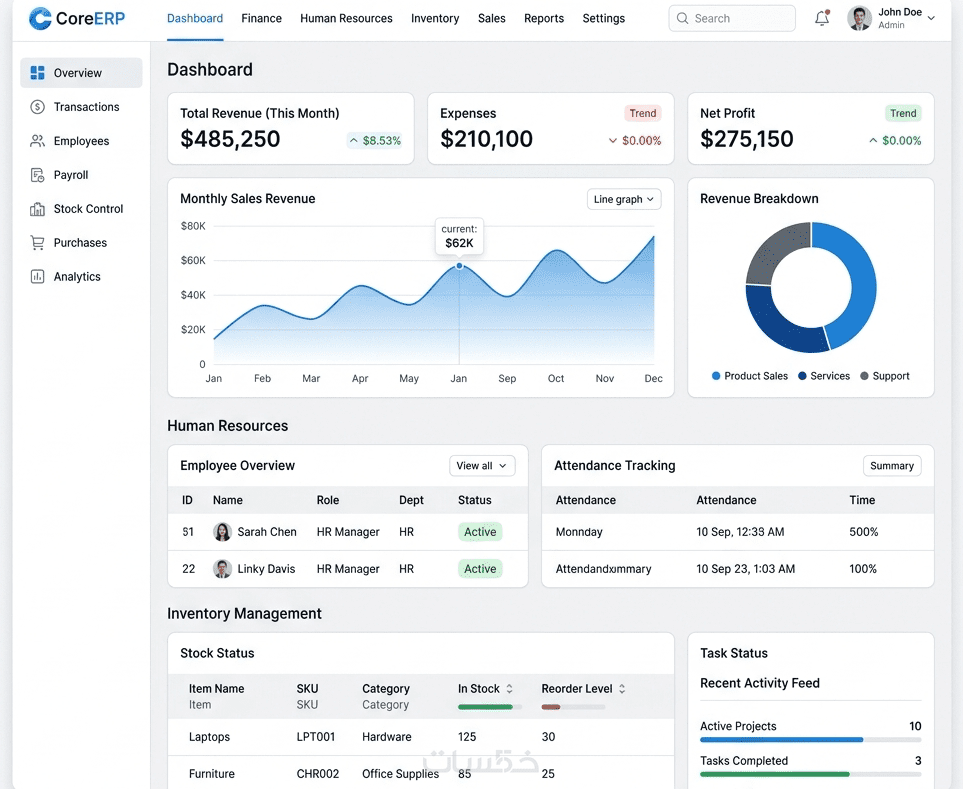963x789 pixels.
Task: Open the Human Resources menu
Action: click(x=346, y=18)
